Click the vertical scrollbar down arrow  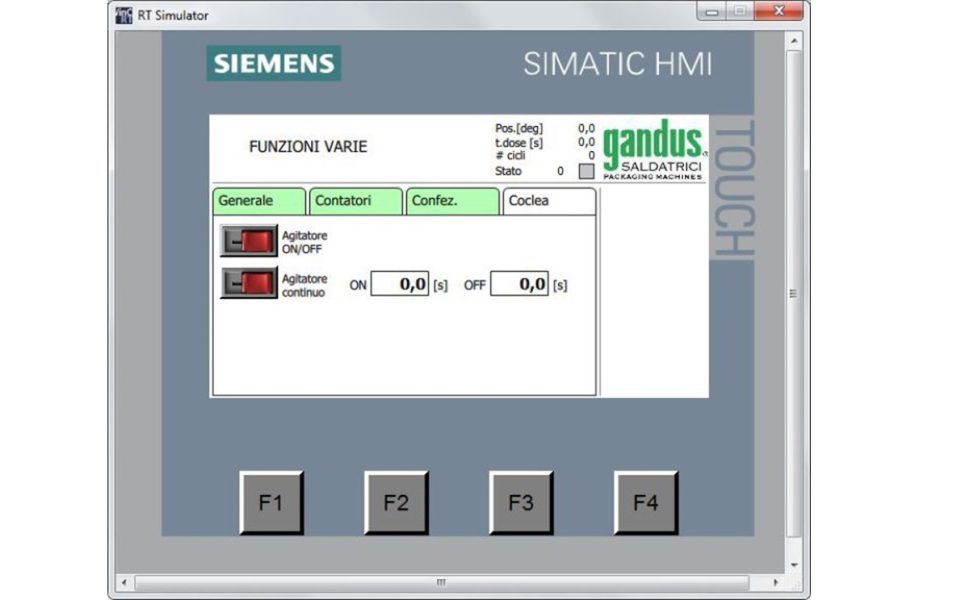coord(794,564)
